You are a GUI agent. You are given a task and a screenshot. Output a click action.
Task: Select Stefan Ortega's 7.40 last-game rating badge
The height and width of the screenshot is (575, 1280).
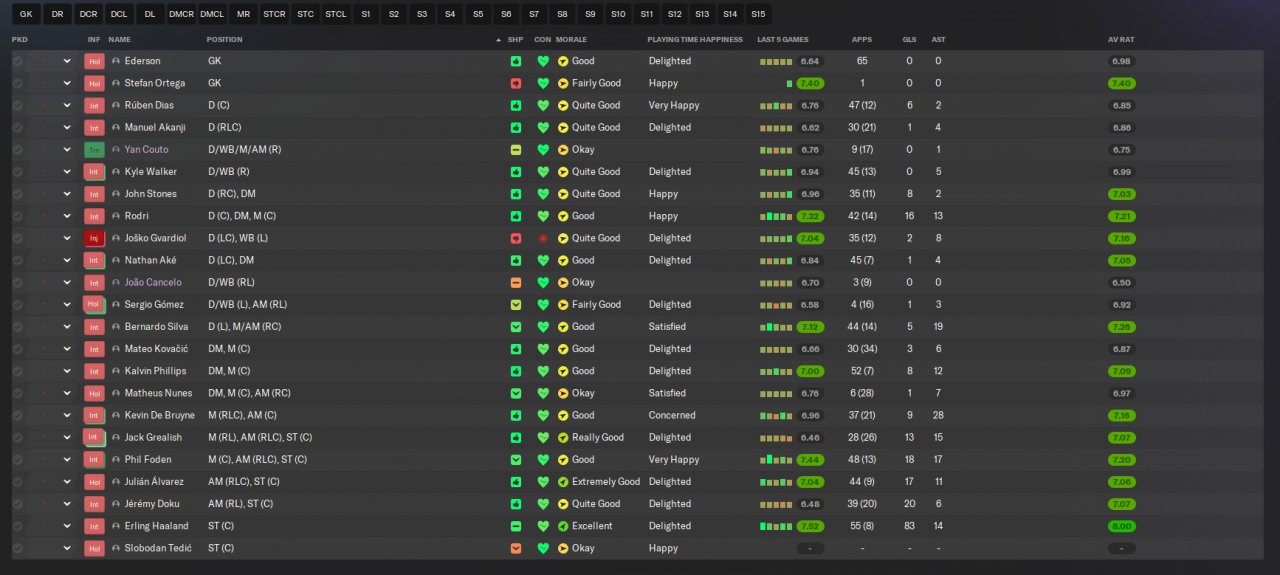click(810, 83)
